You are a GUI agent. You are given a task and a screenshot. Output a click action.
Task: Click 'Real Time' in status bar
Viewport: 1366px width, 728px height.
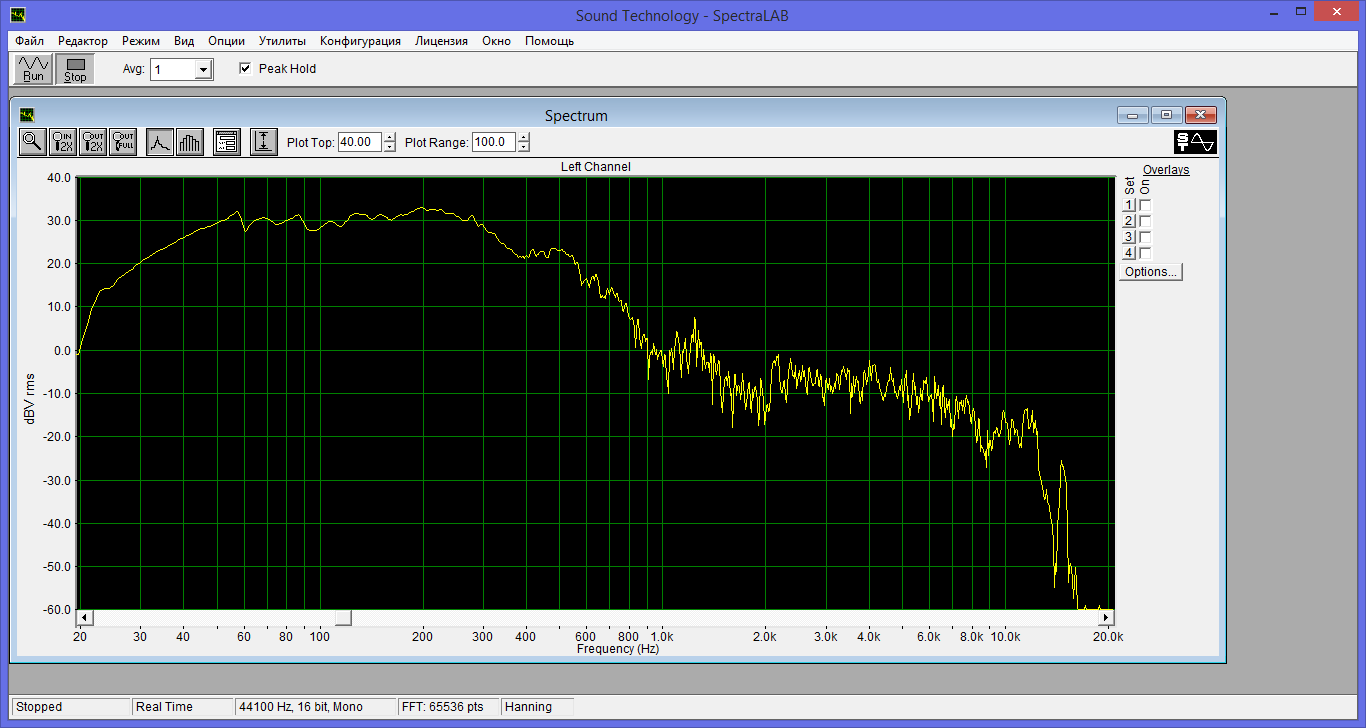point(182,707)
